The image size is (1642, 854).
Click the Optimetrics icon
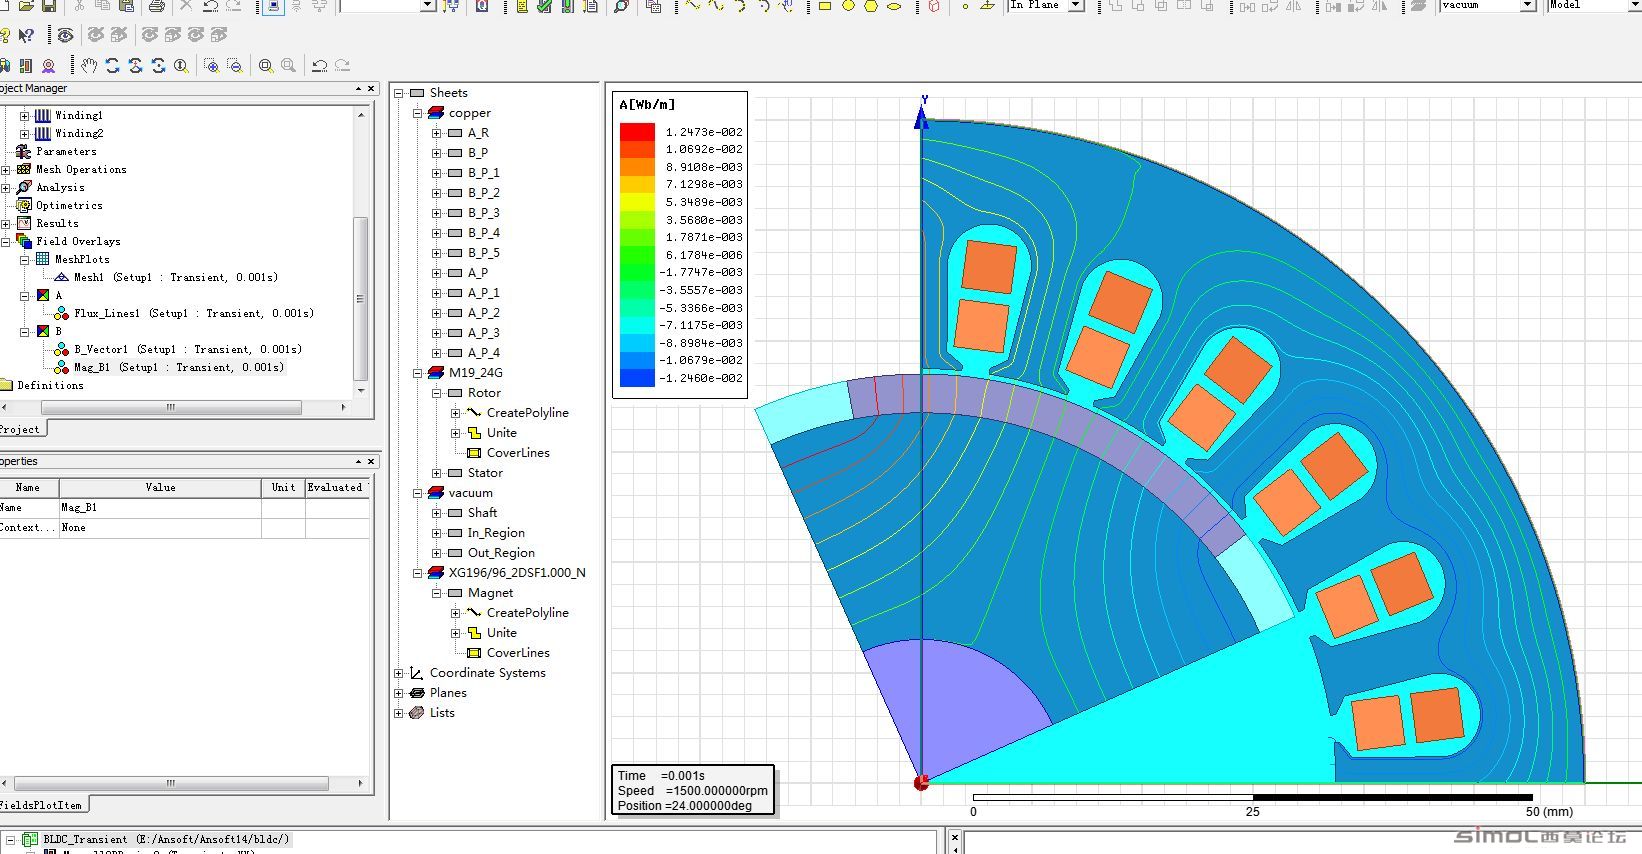point(24,205)
